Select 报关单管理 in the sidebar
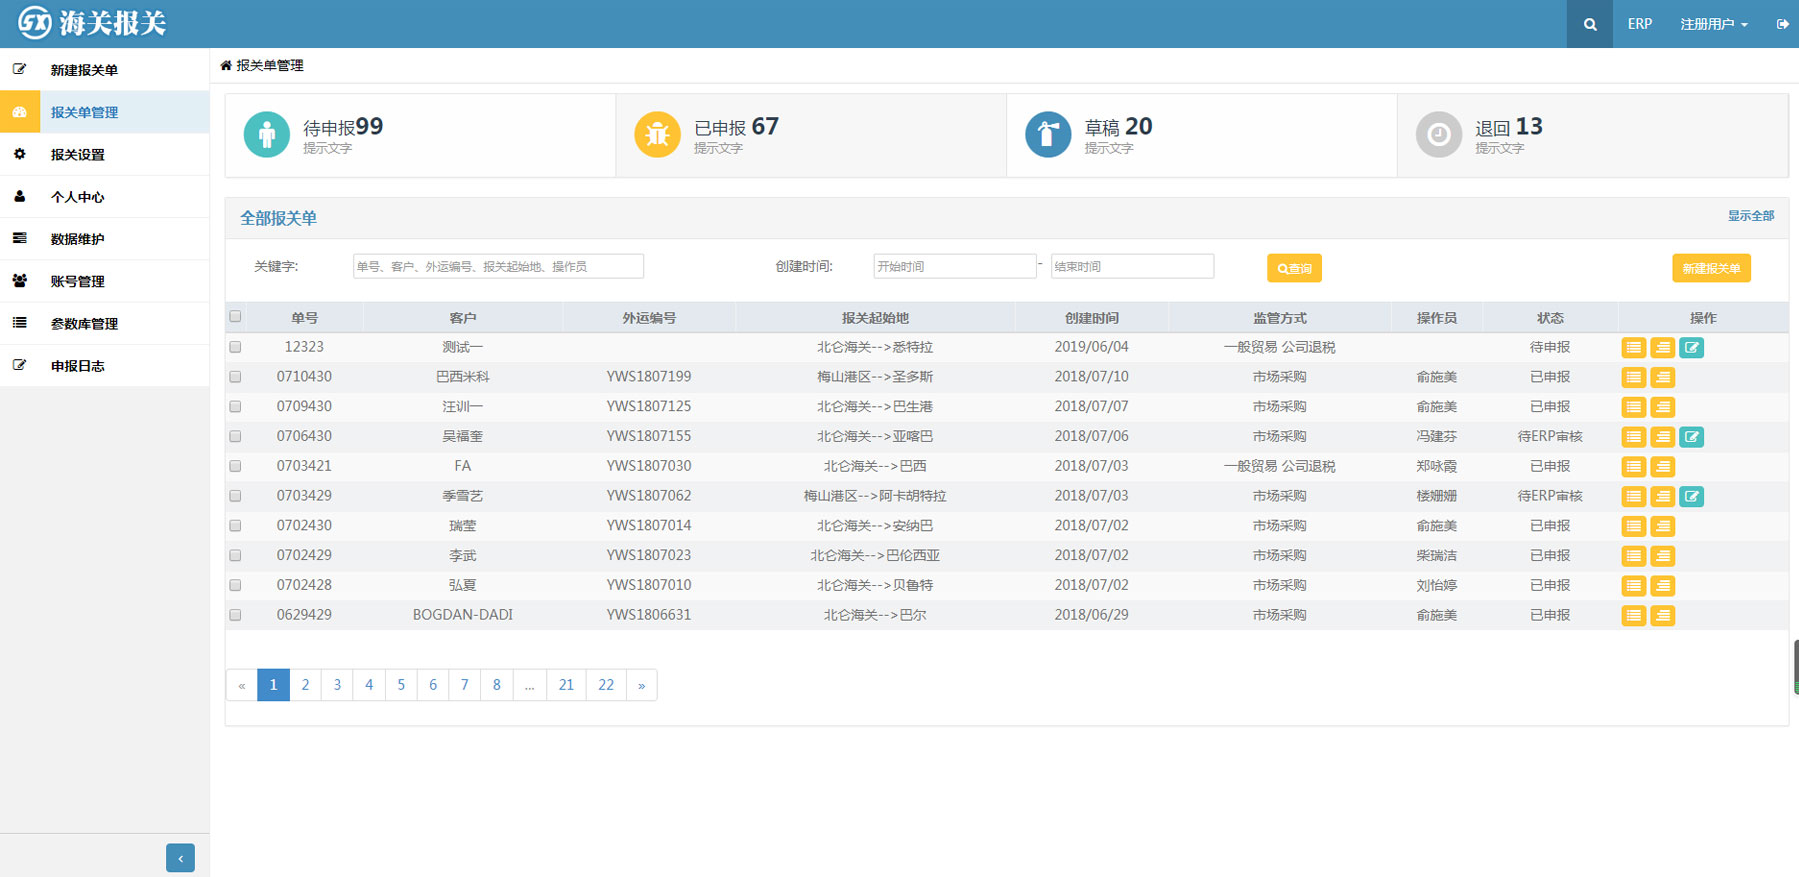The height and width of the screenshot is (877, 1799). (x=104, y=112)
